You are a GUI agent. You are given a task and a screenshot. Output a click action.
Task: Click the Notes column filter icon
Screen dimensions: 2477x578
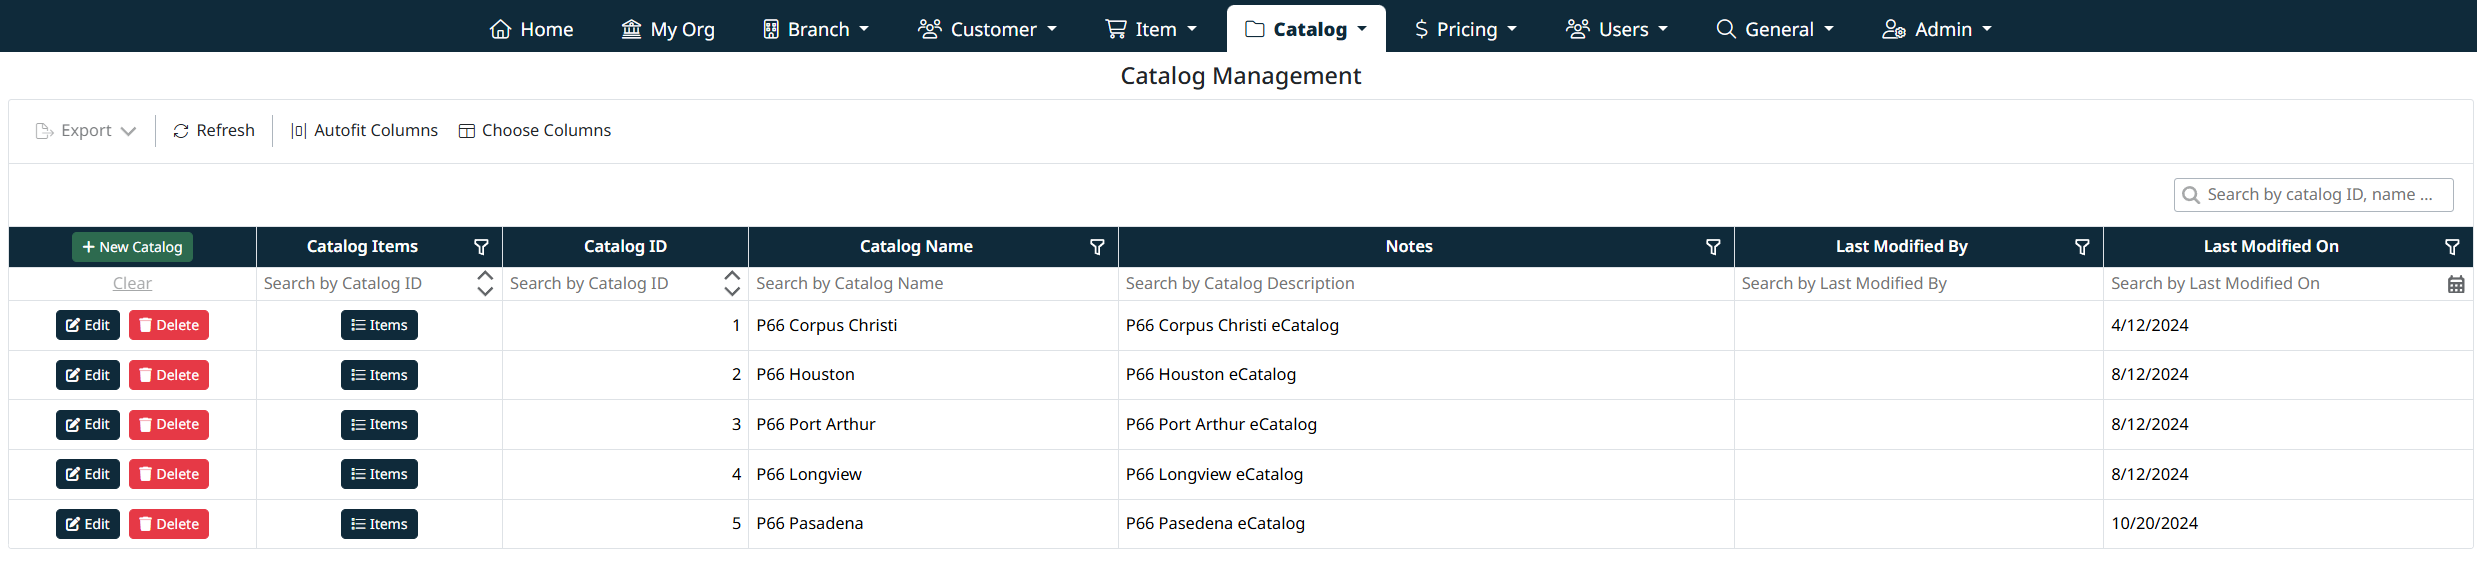tap(1713, 247)
